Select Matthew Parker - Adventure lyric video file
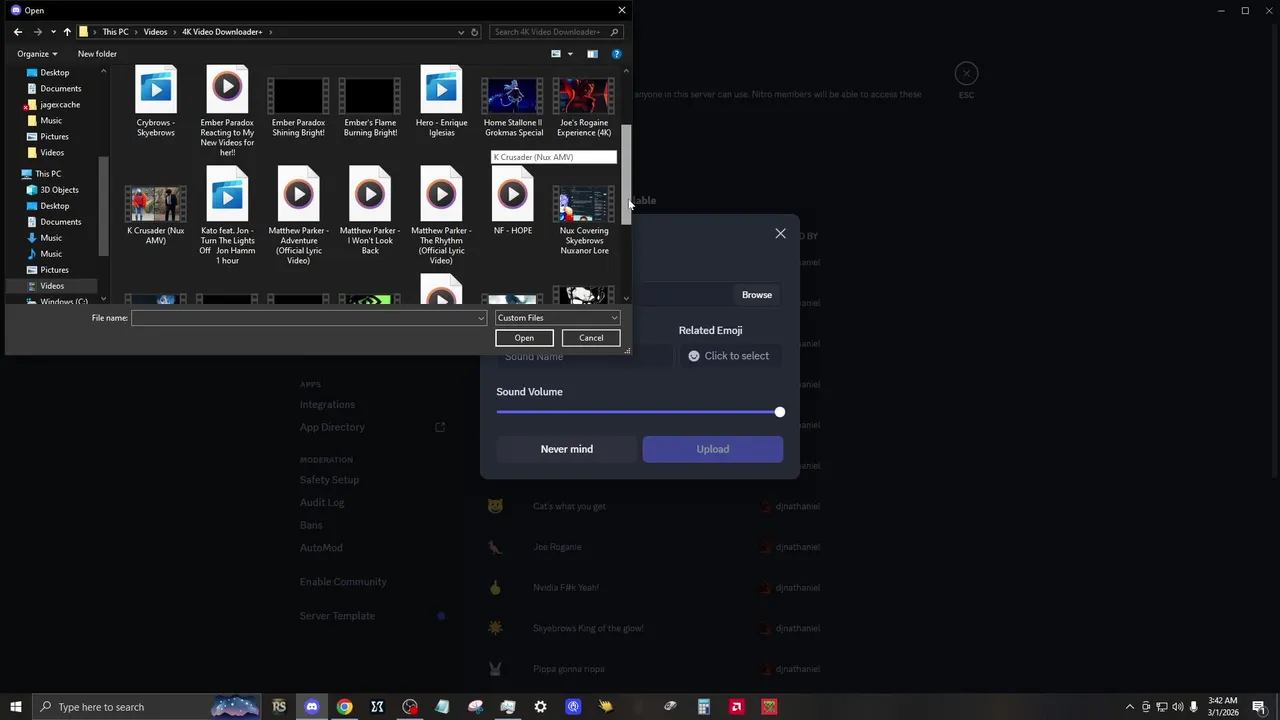1280x720 pixels. pyautogui.click(x=298, y=216)
